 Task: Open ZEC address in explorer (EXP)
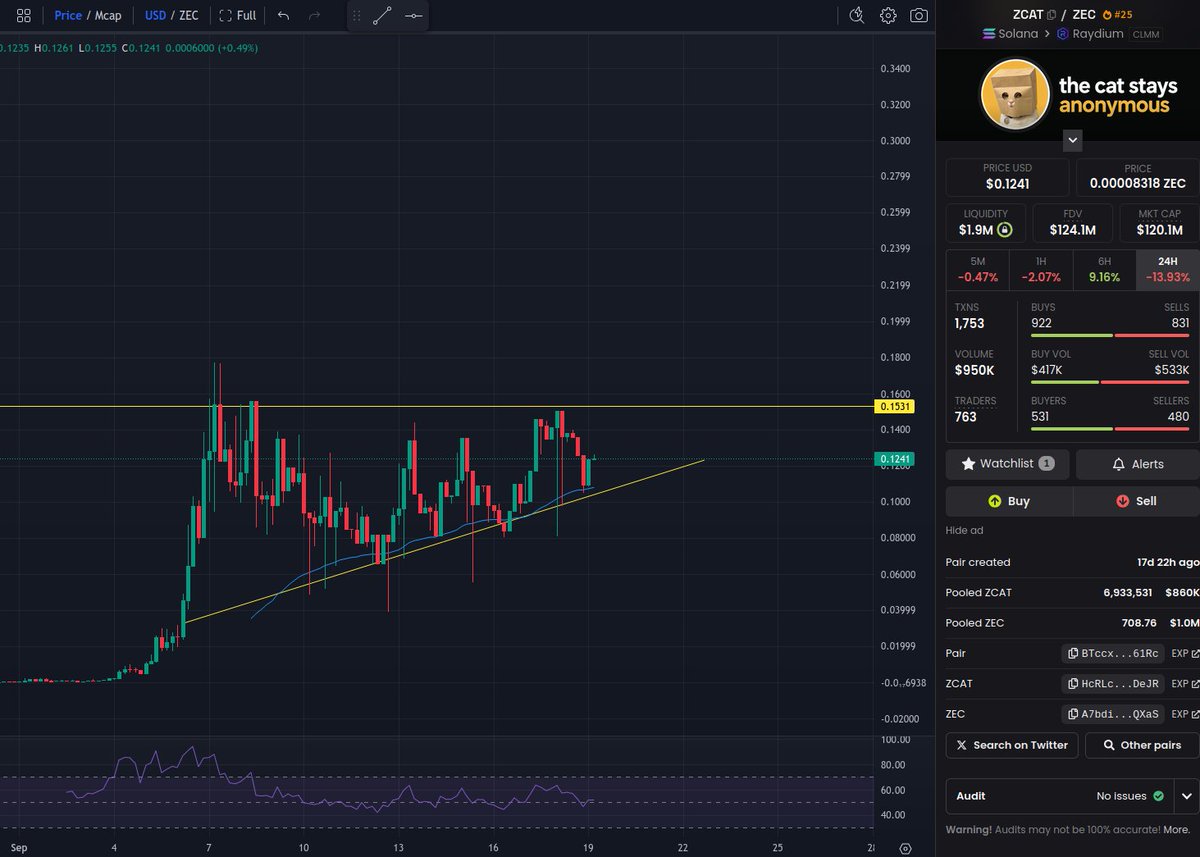tap(1185, 714)
